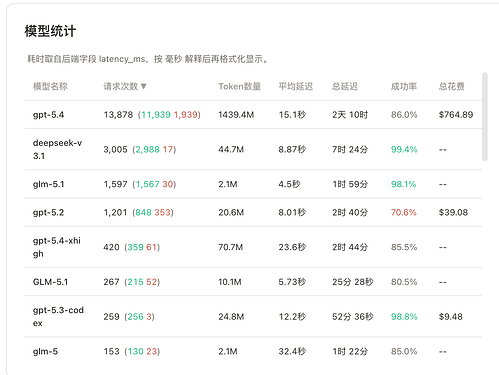
Task: Click the 153 request count
Action: tap(111, 351)
